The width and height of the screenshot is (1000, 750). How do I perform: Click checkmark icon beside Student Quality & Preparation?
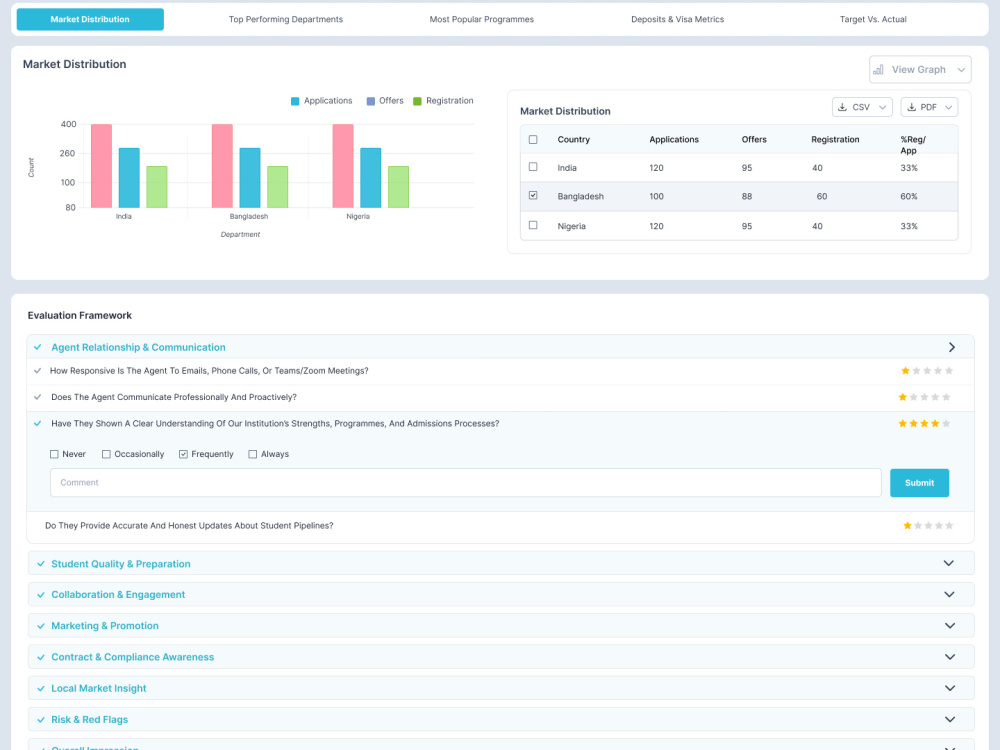click(41, 564)
